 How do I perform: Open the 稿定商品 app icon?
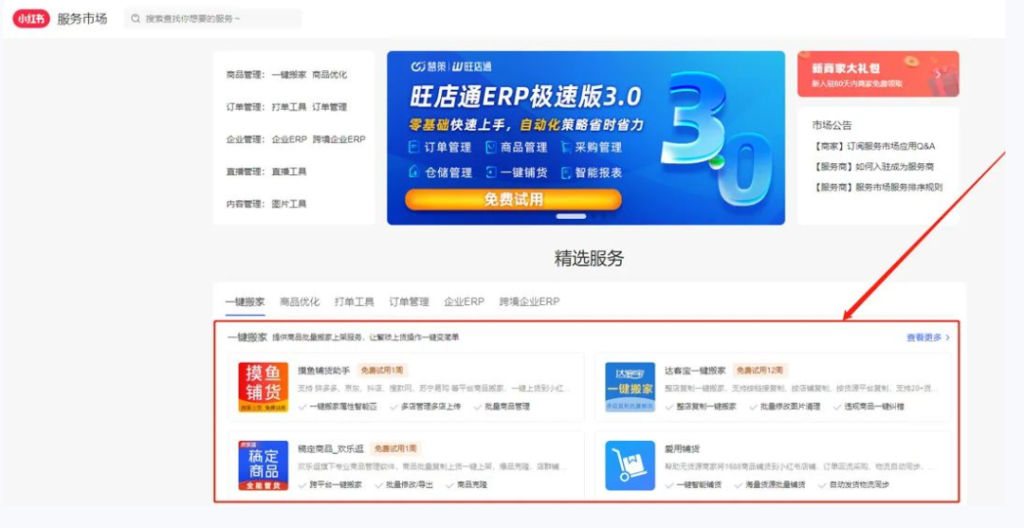(x=263, y=465)
